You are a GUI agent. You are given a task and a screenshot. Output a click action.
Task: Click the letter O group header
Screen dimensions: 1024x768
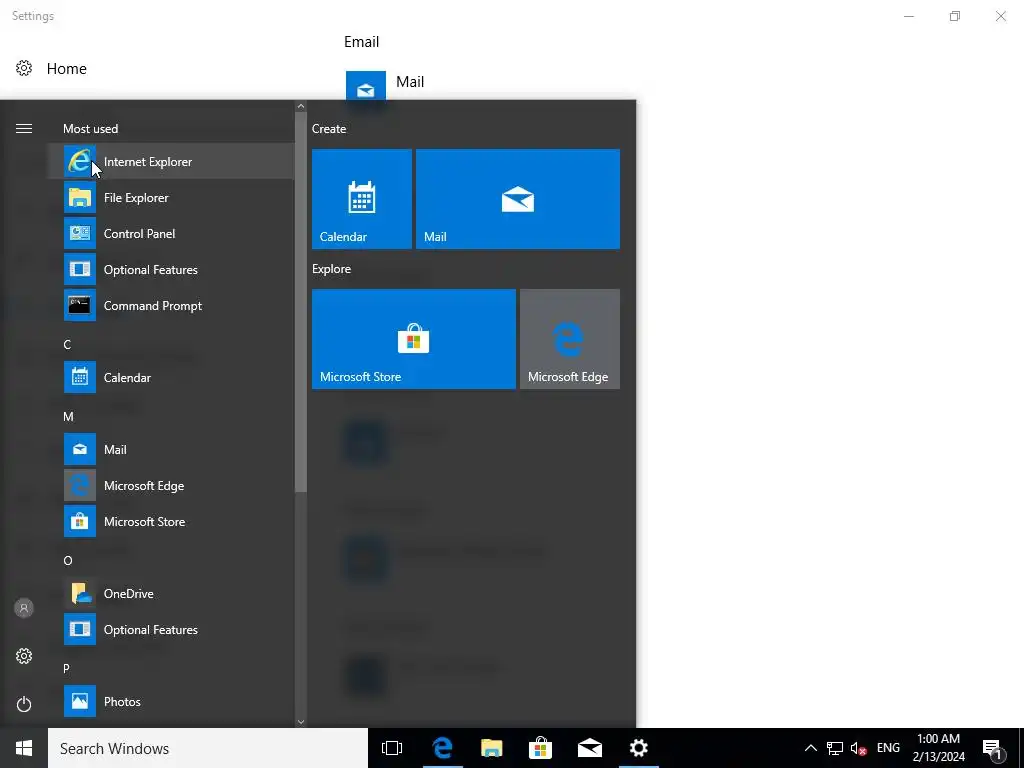pyautogui.click(x=68, y=560)
